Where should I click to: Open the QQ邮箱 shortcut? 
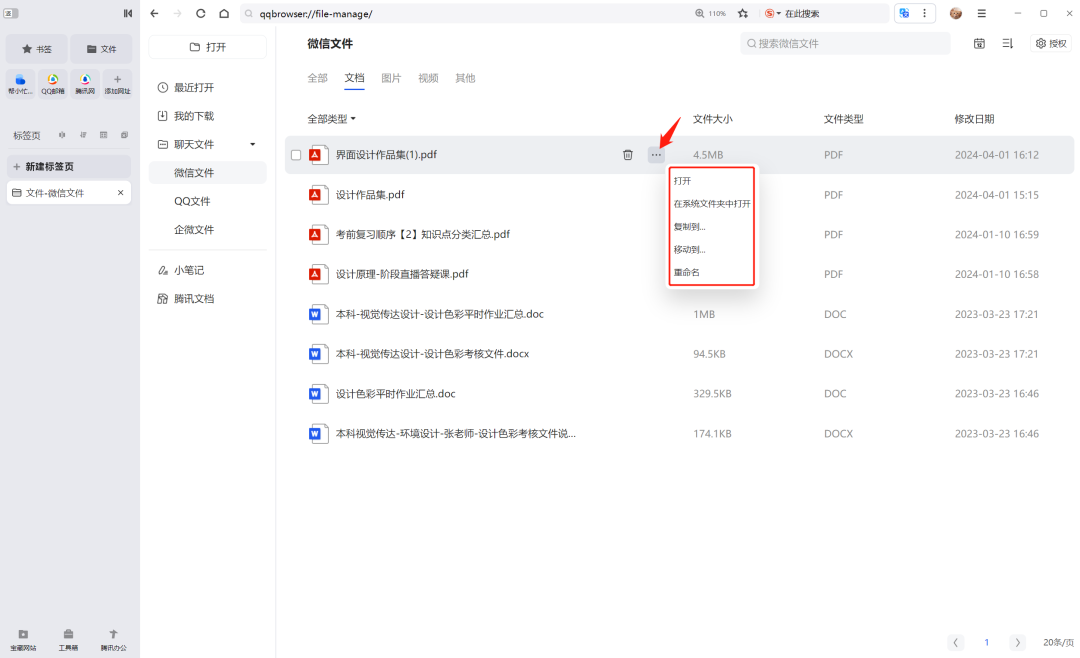(x=52, y=84)
